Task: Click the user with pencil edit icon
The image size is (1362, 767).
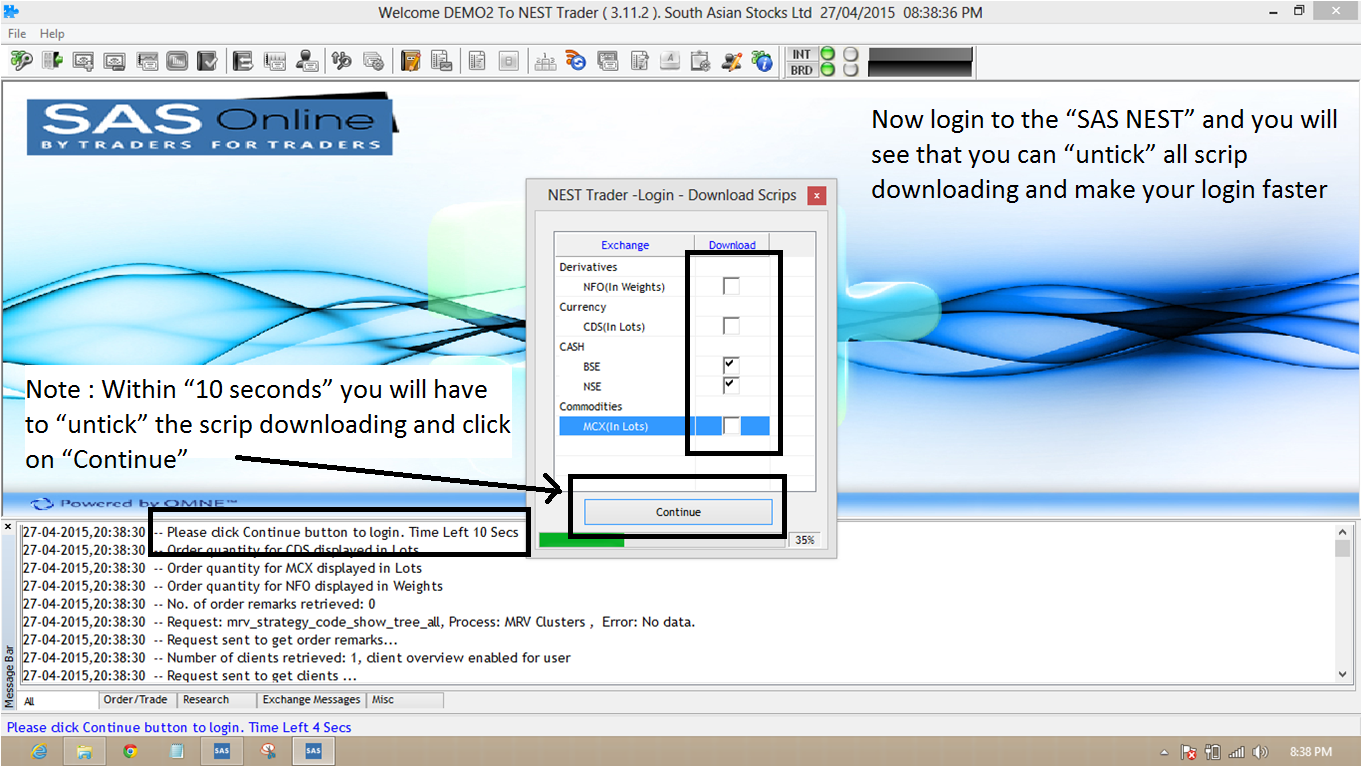Action: [x=732, y=61]
